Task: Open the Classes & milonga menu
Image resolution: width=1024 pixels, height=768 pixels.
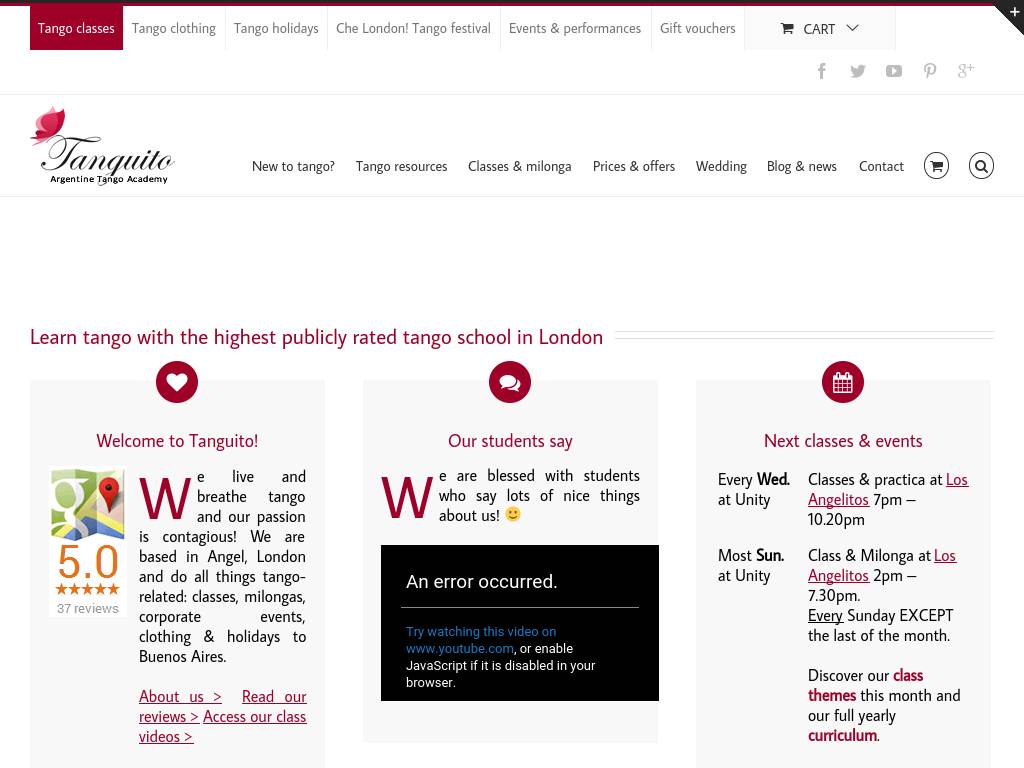Action: (x=519, y=166)
